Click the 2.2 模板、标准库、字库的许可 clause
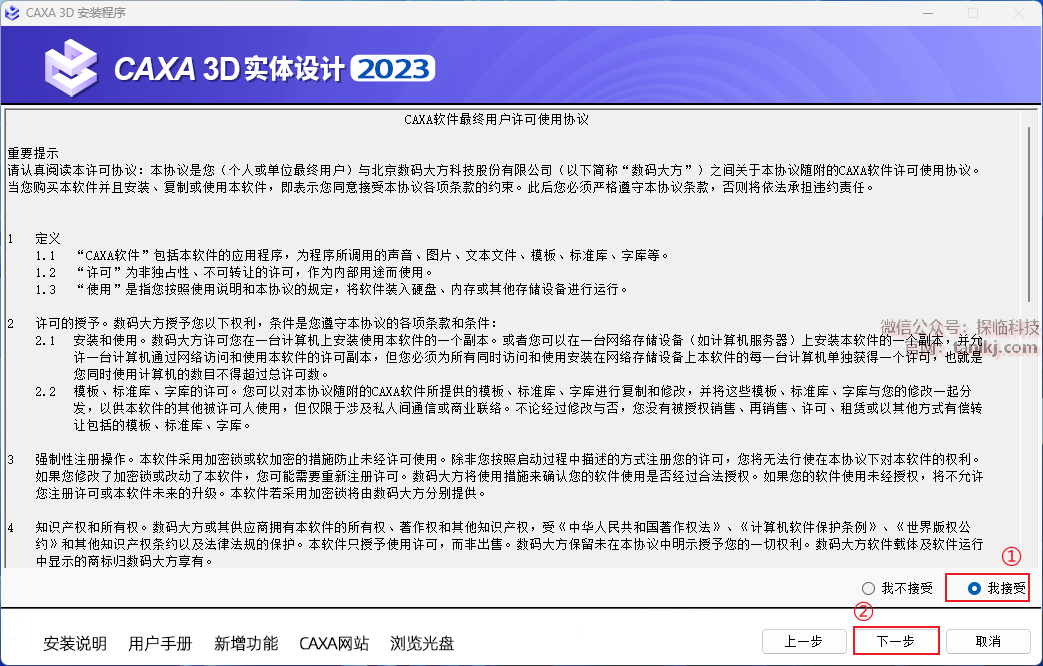 pyautogui.click(x=509, y=408)
